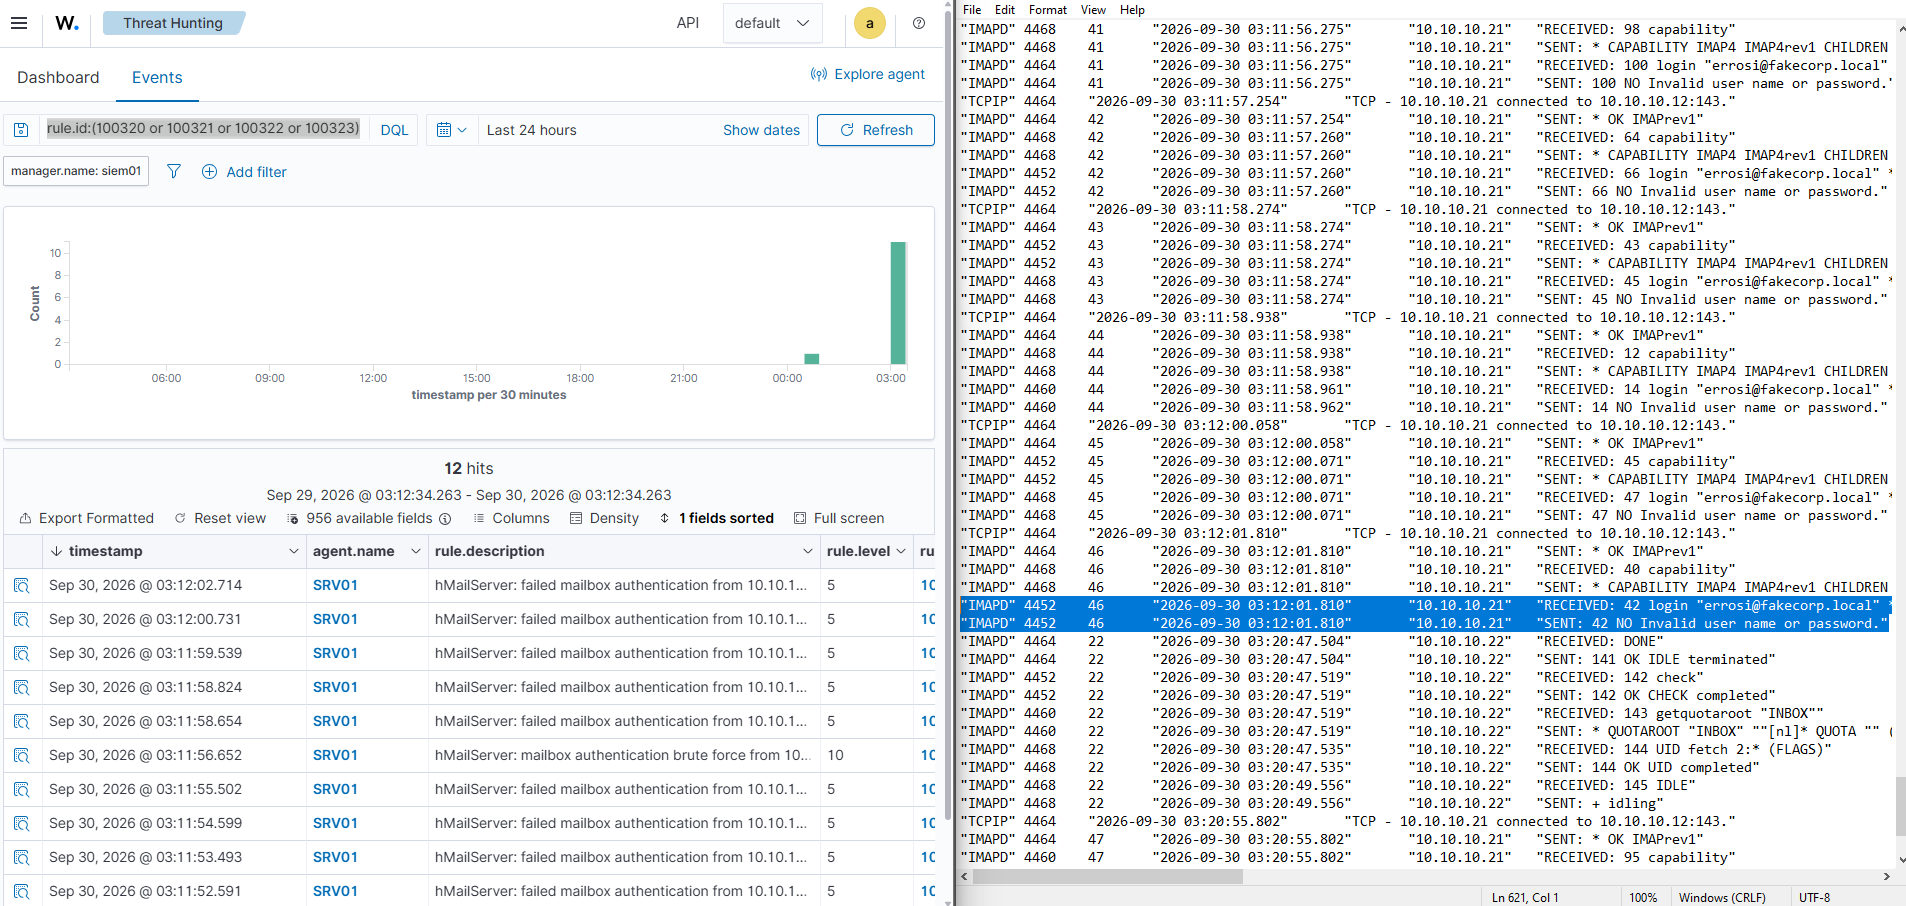Viewport: 1906px width, 906px height.
Task: Open the Density settings
Action: click(x=604, y=518)
